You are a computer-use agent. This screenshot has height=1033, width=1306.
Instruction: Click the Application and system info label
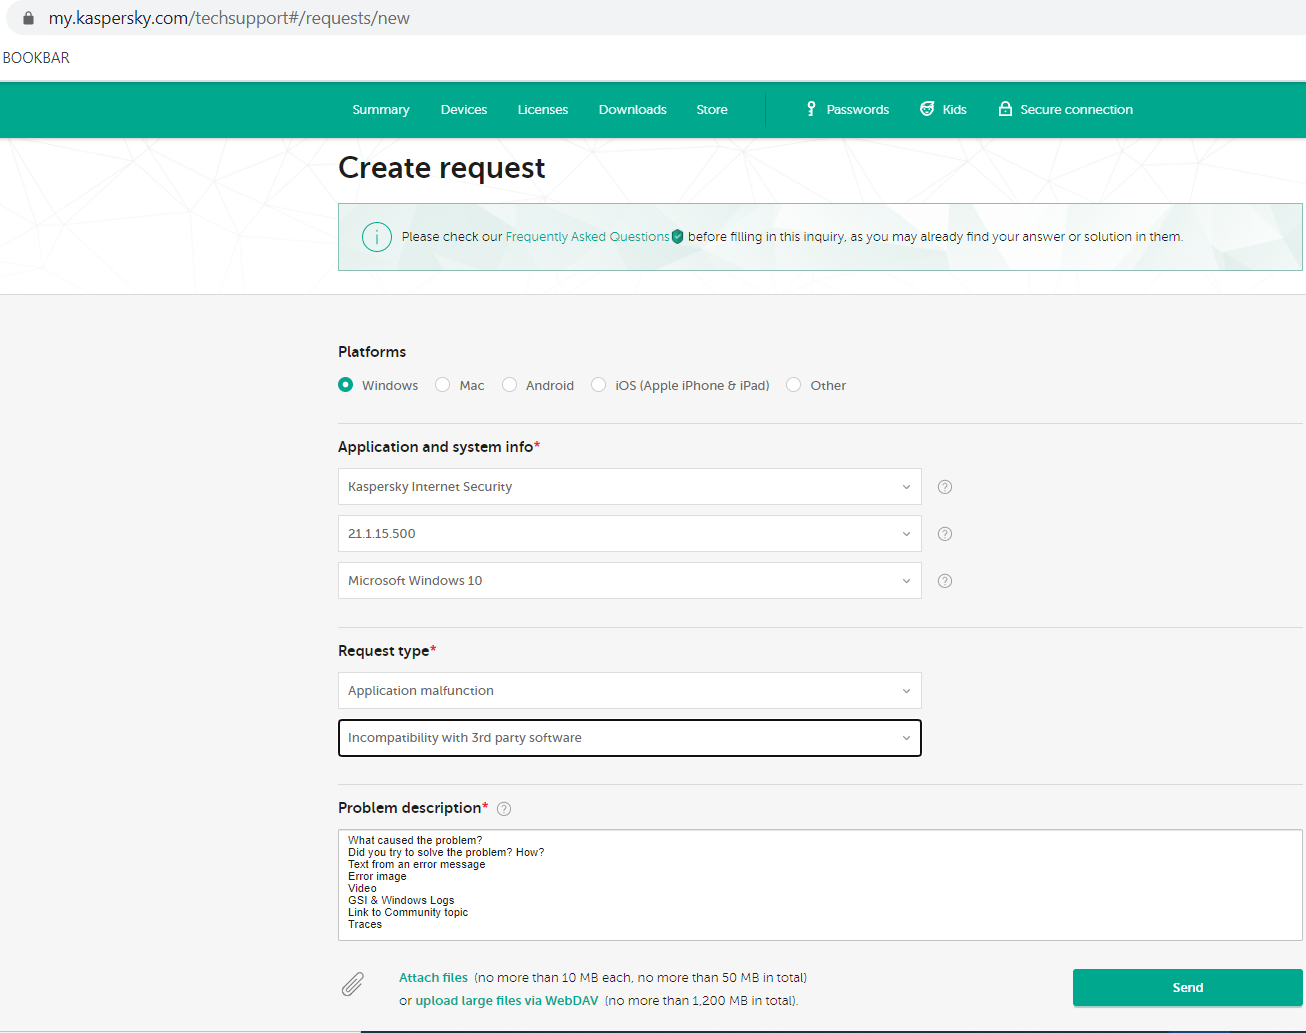(x=439, y=447)
